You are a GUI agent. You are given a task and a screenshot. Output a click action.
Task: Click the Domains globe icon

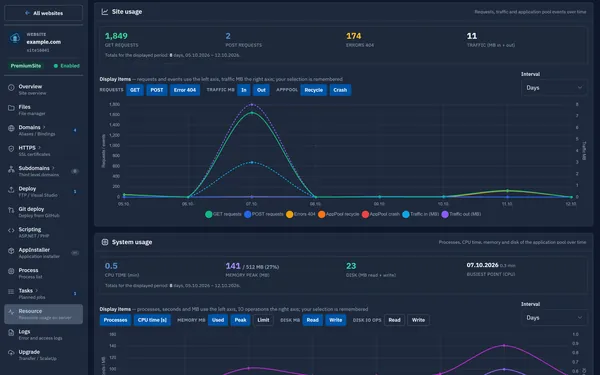click(x=11, y=129)
